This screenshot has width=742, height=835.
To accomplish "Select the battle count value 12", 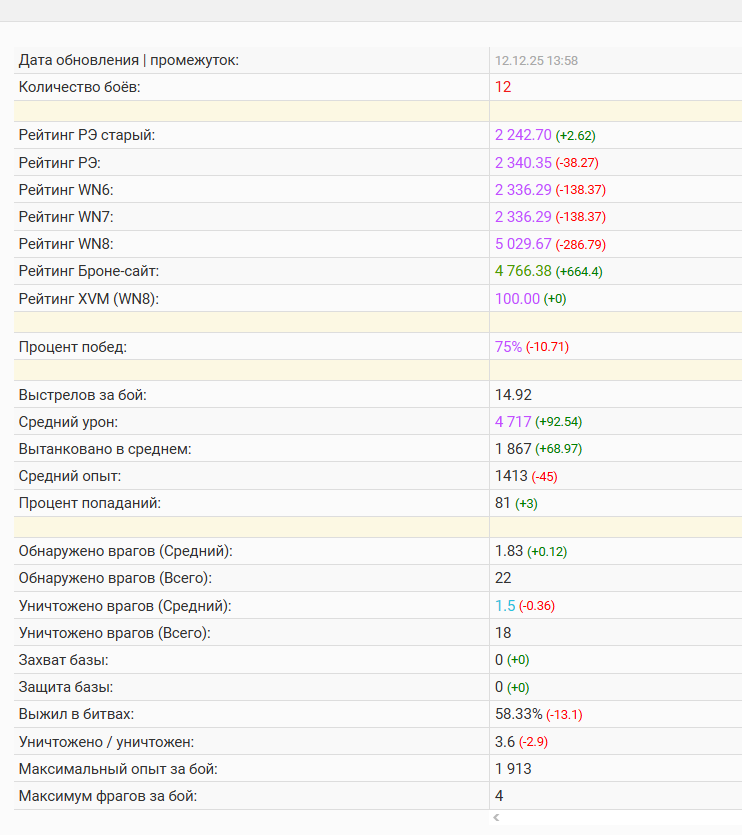I will [503, 87].
